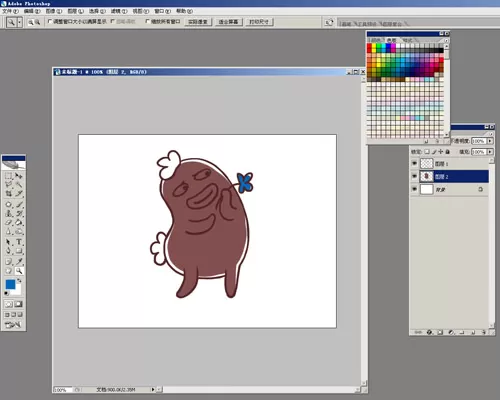Open document status bar info arrow
This screenshot has width=500, height=400.
pos(153,389)
